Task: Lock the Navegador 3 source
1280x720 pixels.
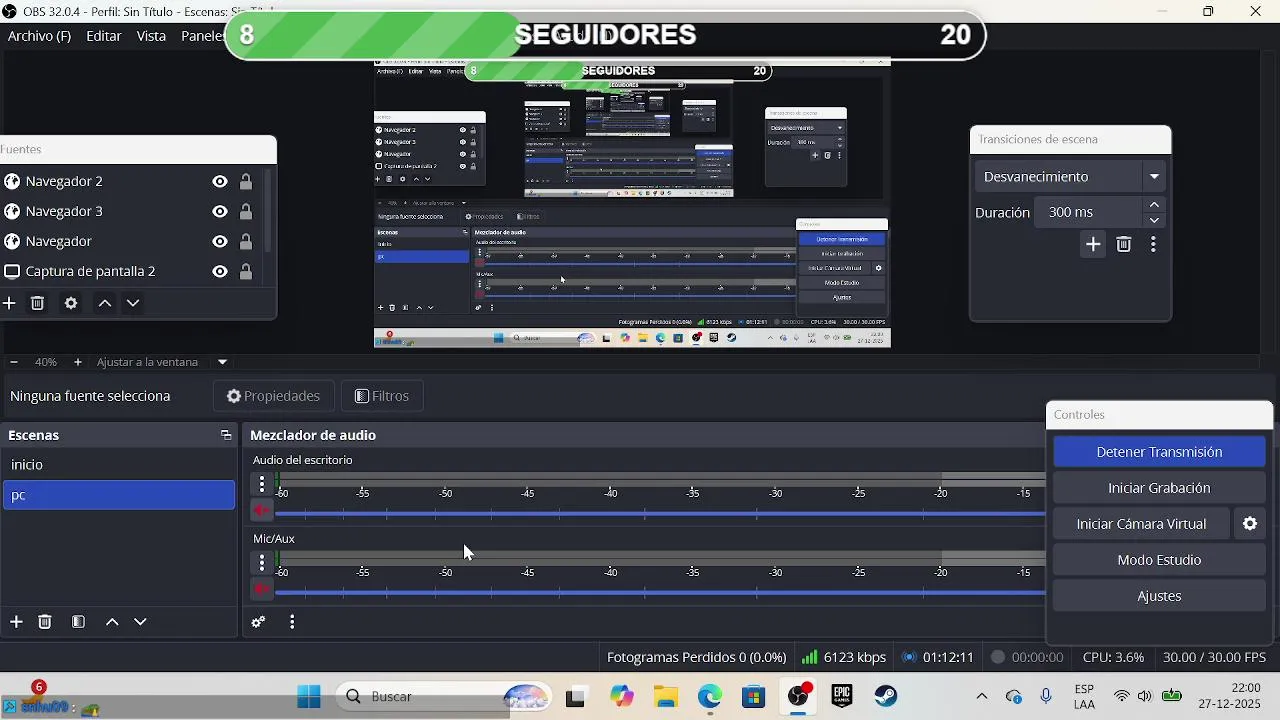Action: (x=246, y=211)
